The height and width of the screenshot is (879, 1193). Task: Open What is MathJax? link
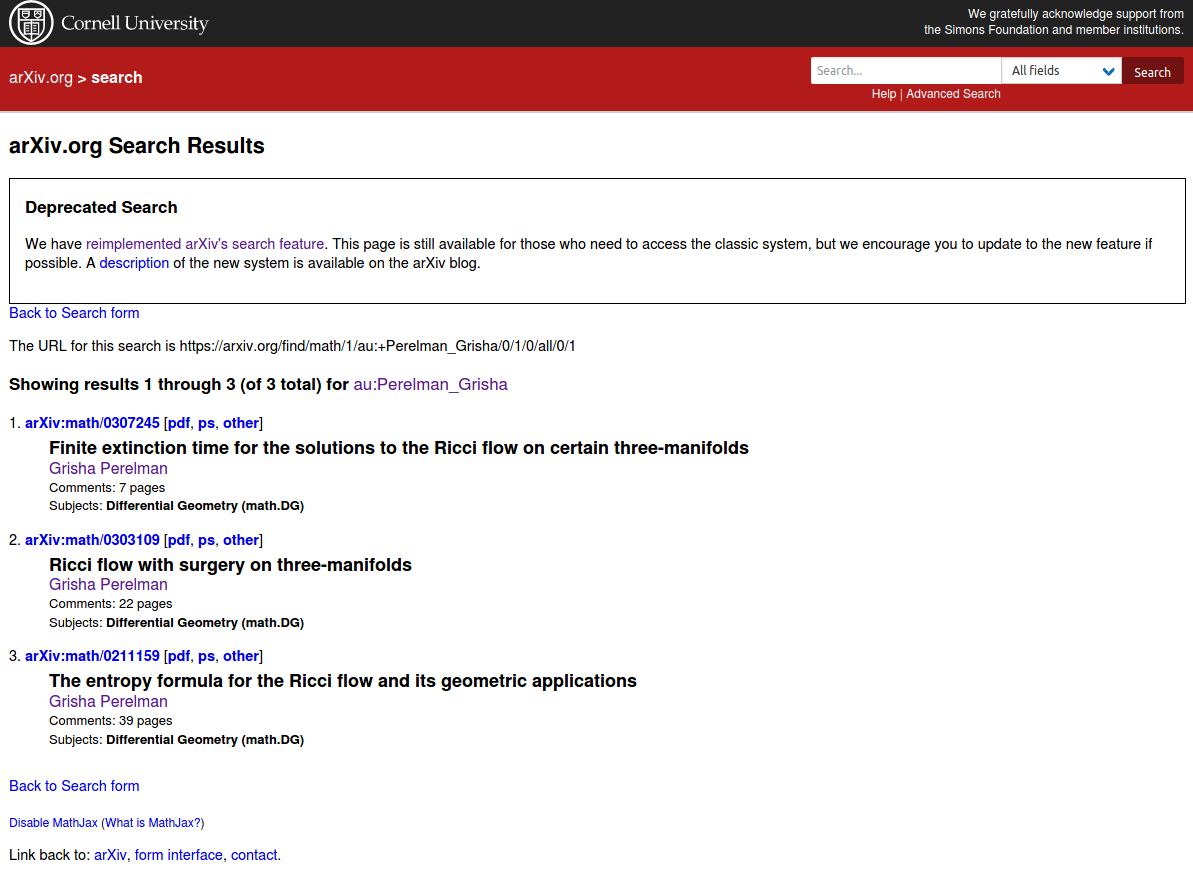click(152, 823)
